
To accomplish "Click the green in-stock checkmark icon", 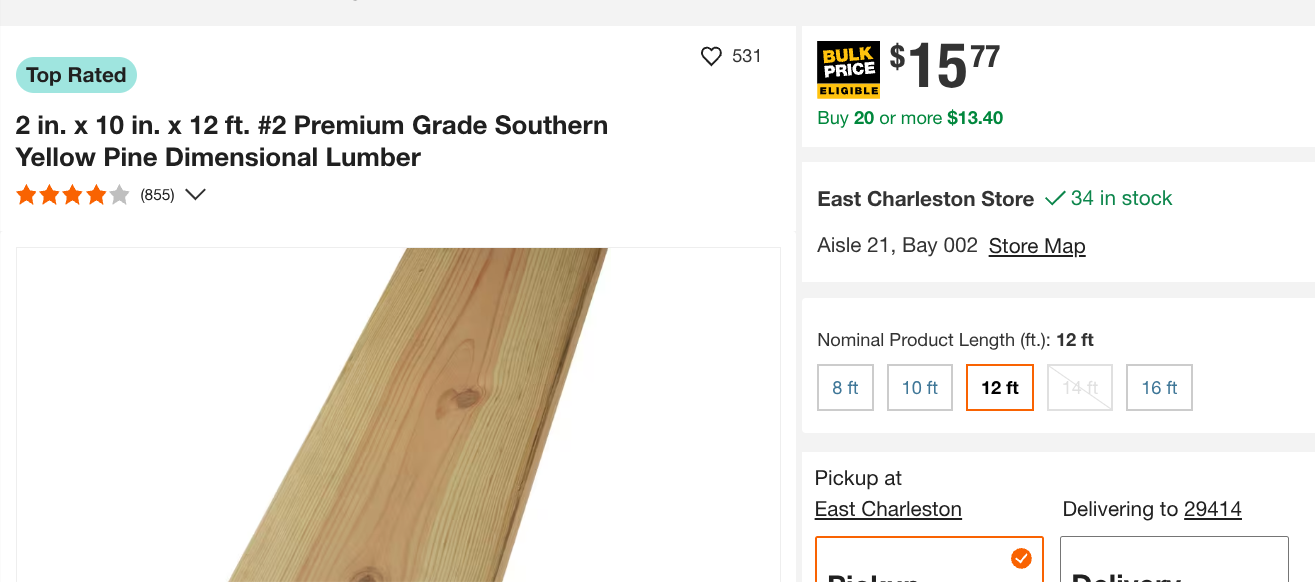I will (x=1054, y=199).
